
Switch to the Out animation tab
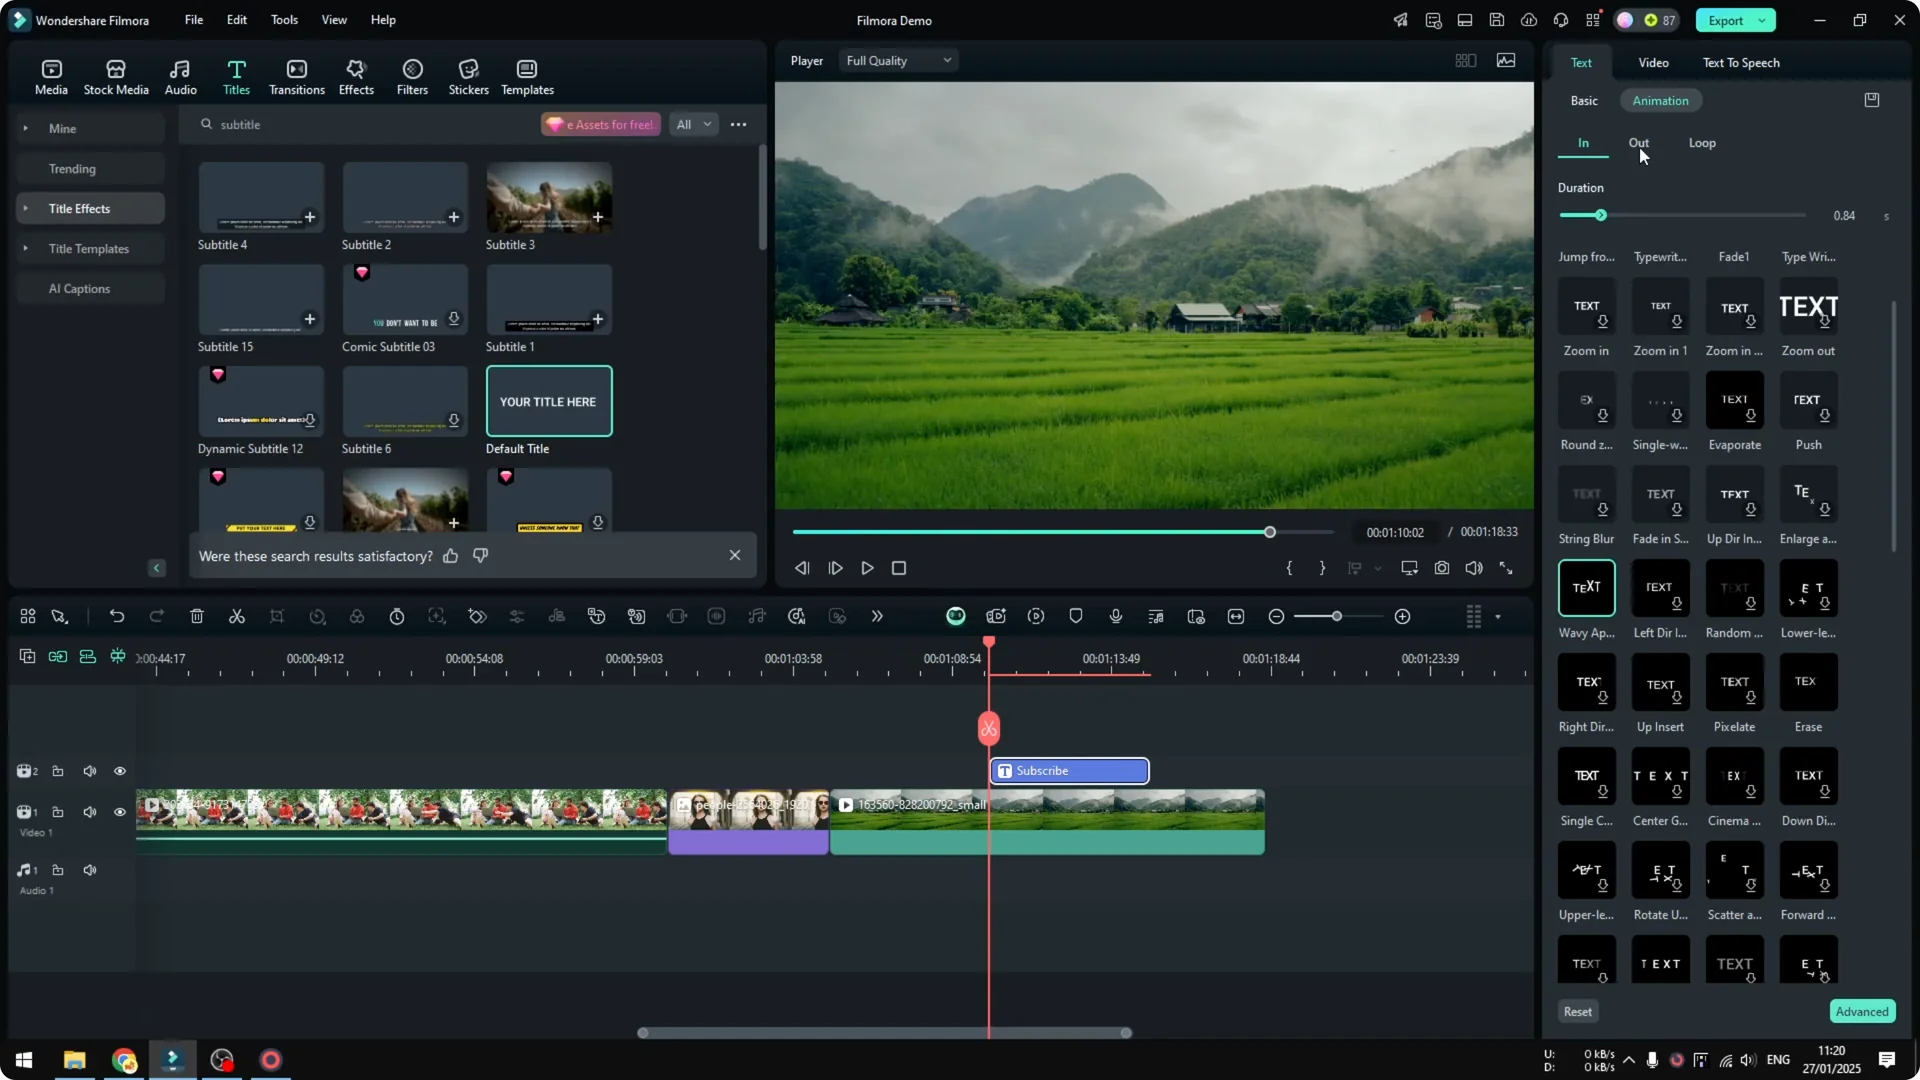[x=1638, y=143]
